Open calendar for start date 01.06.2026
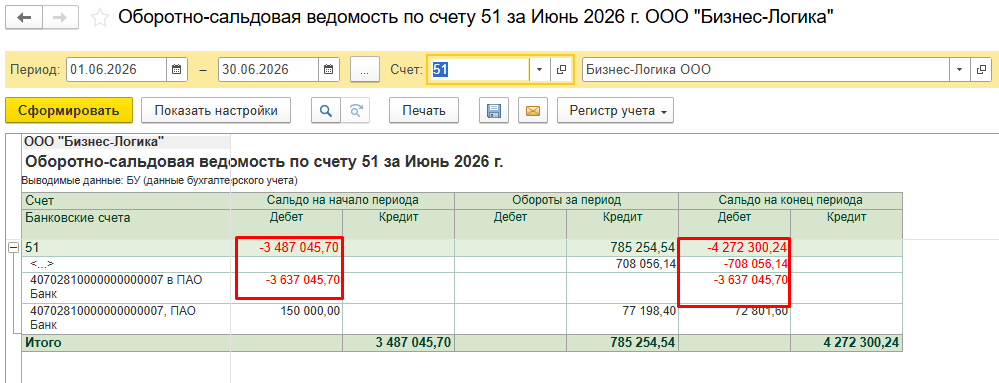 pos(177,69)
